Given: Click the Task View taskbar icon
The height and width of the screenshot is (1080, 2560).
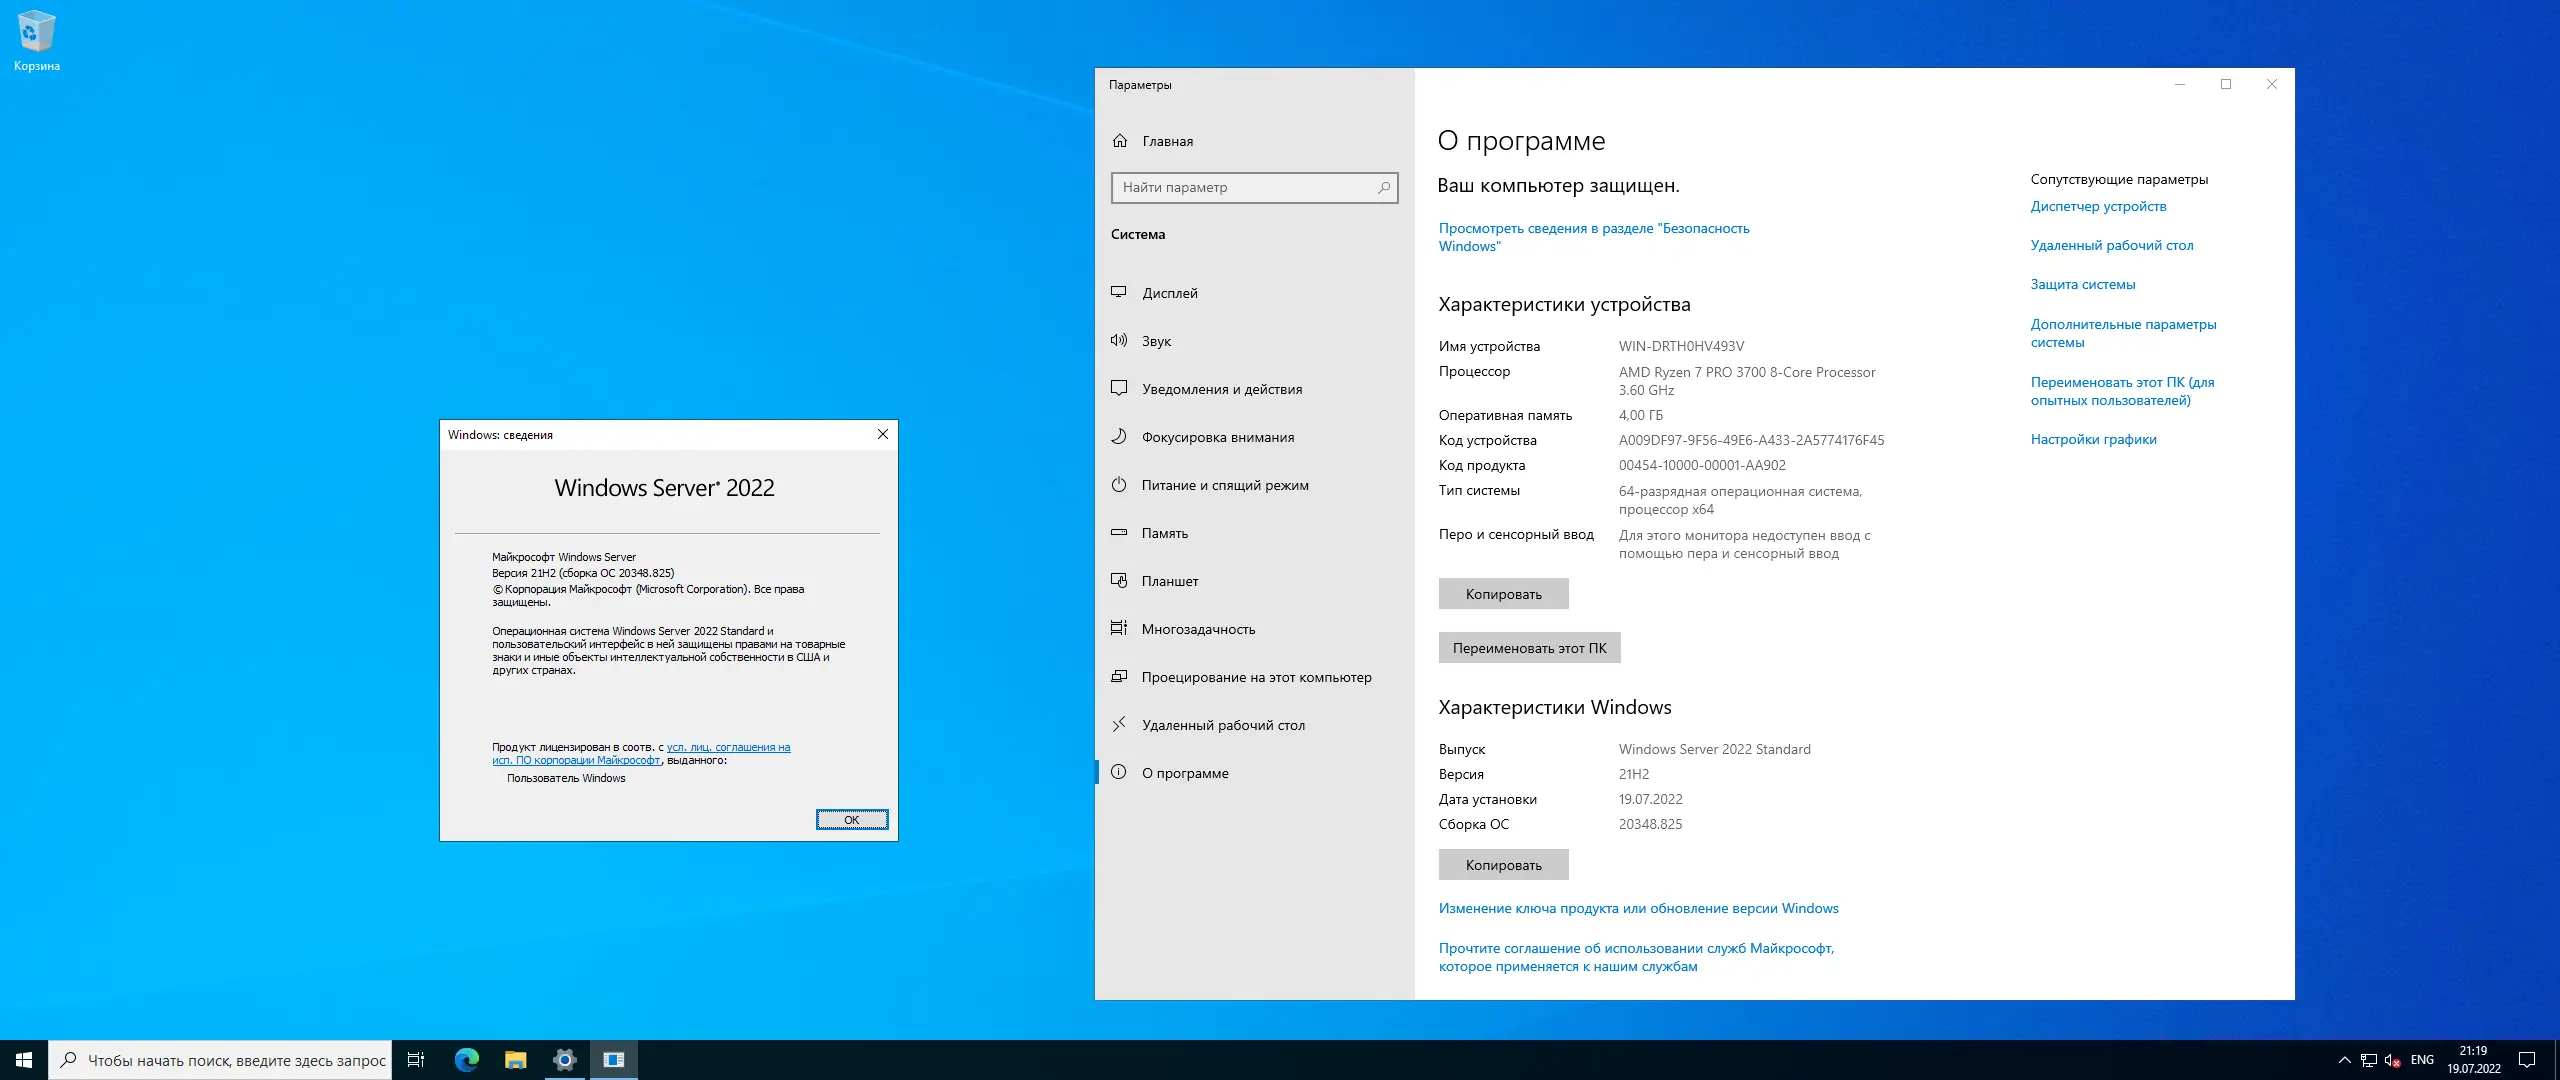Looking at the screenshot, I should click(416, 1060).
